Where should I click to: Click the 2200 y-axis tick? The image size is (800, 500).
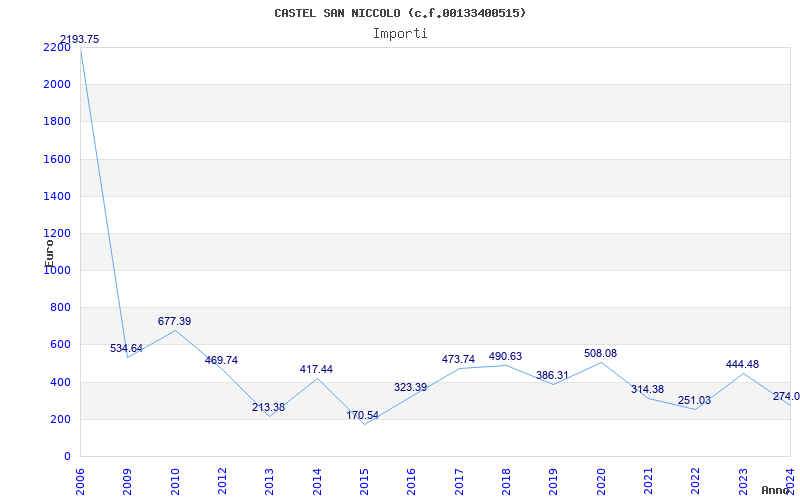coord(57,47)
